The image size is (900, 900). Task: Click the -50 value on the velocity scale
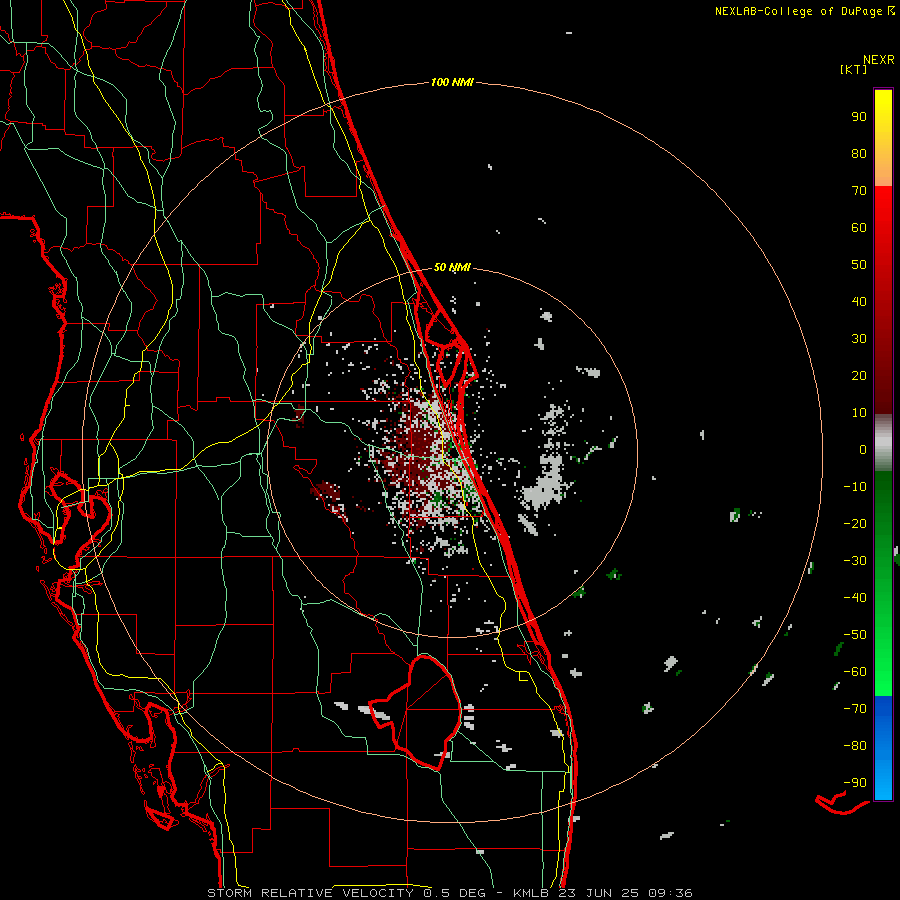pyautogui.click(x=855, y=635)
